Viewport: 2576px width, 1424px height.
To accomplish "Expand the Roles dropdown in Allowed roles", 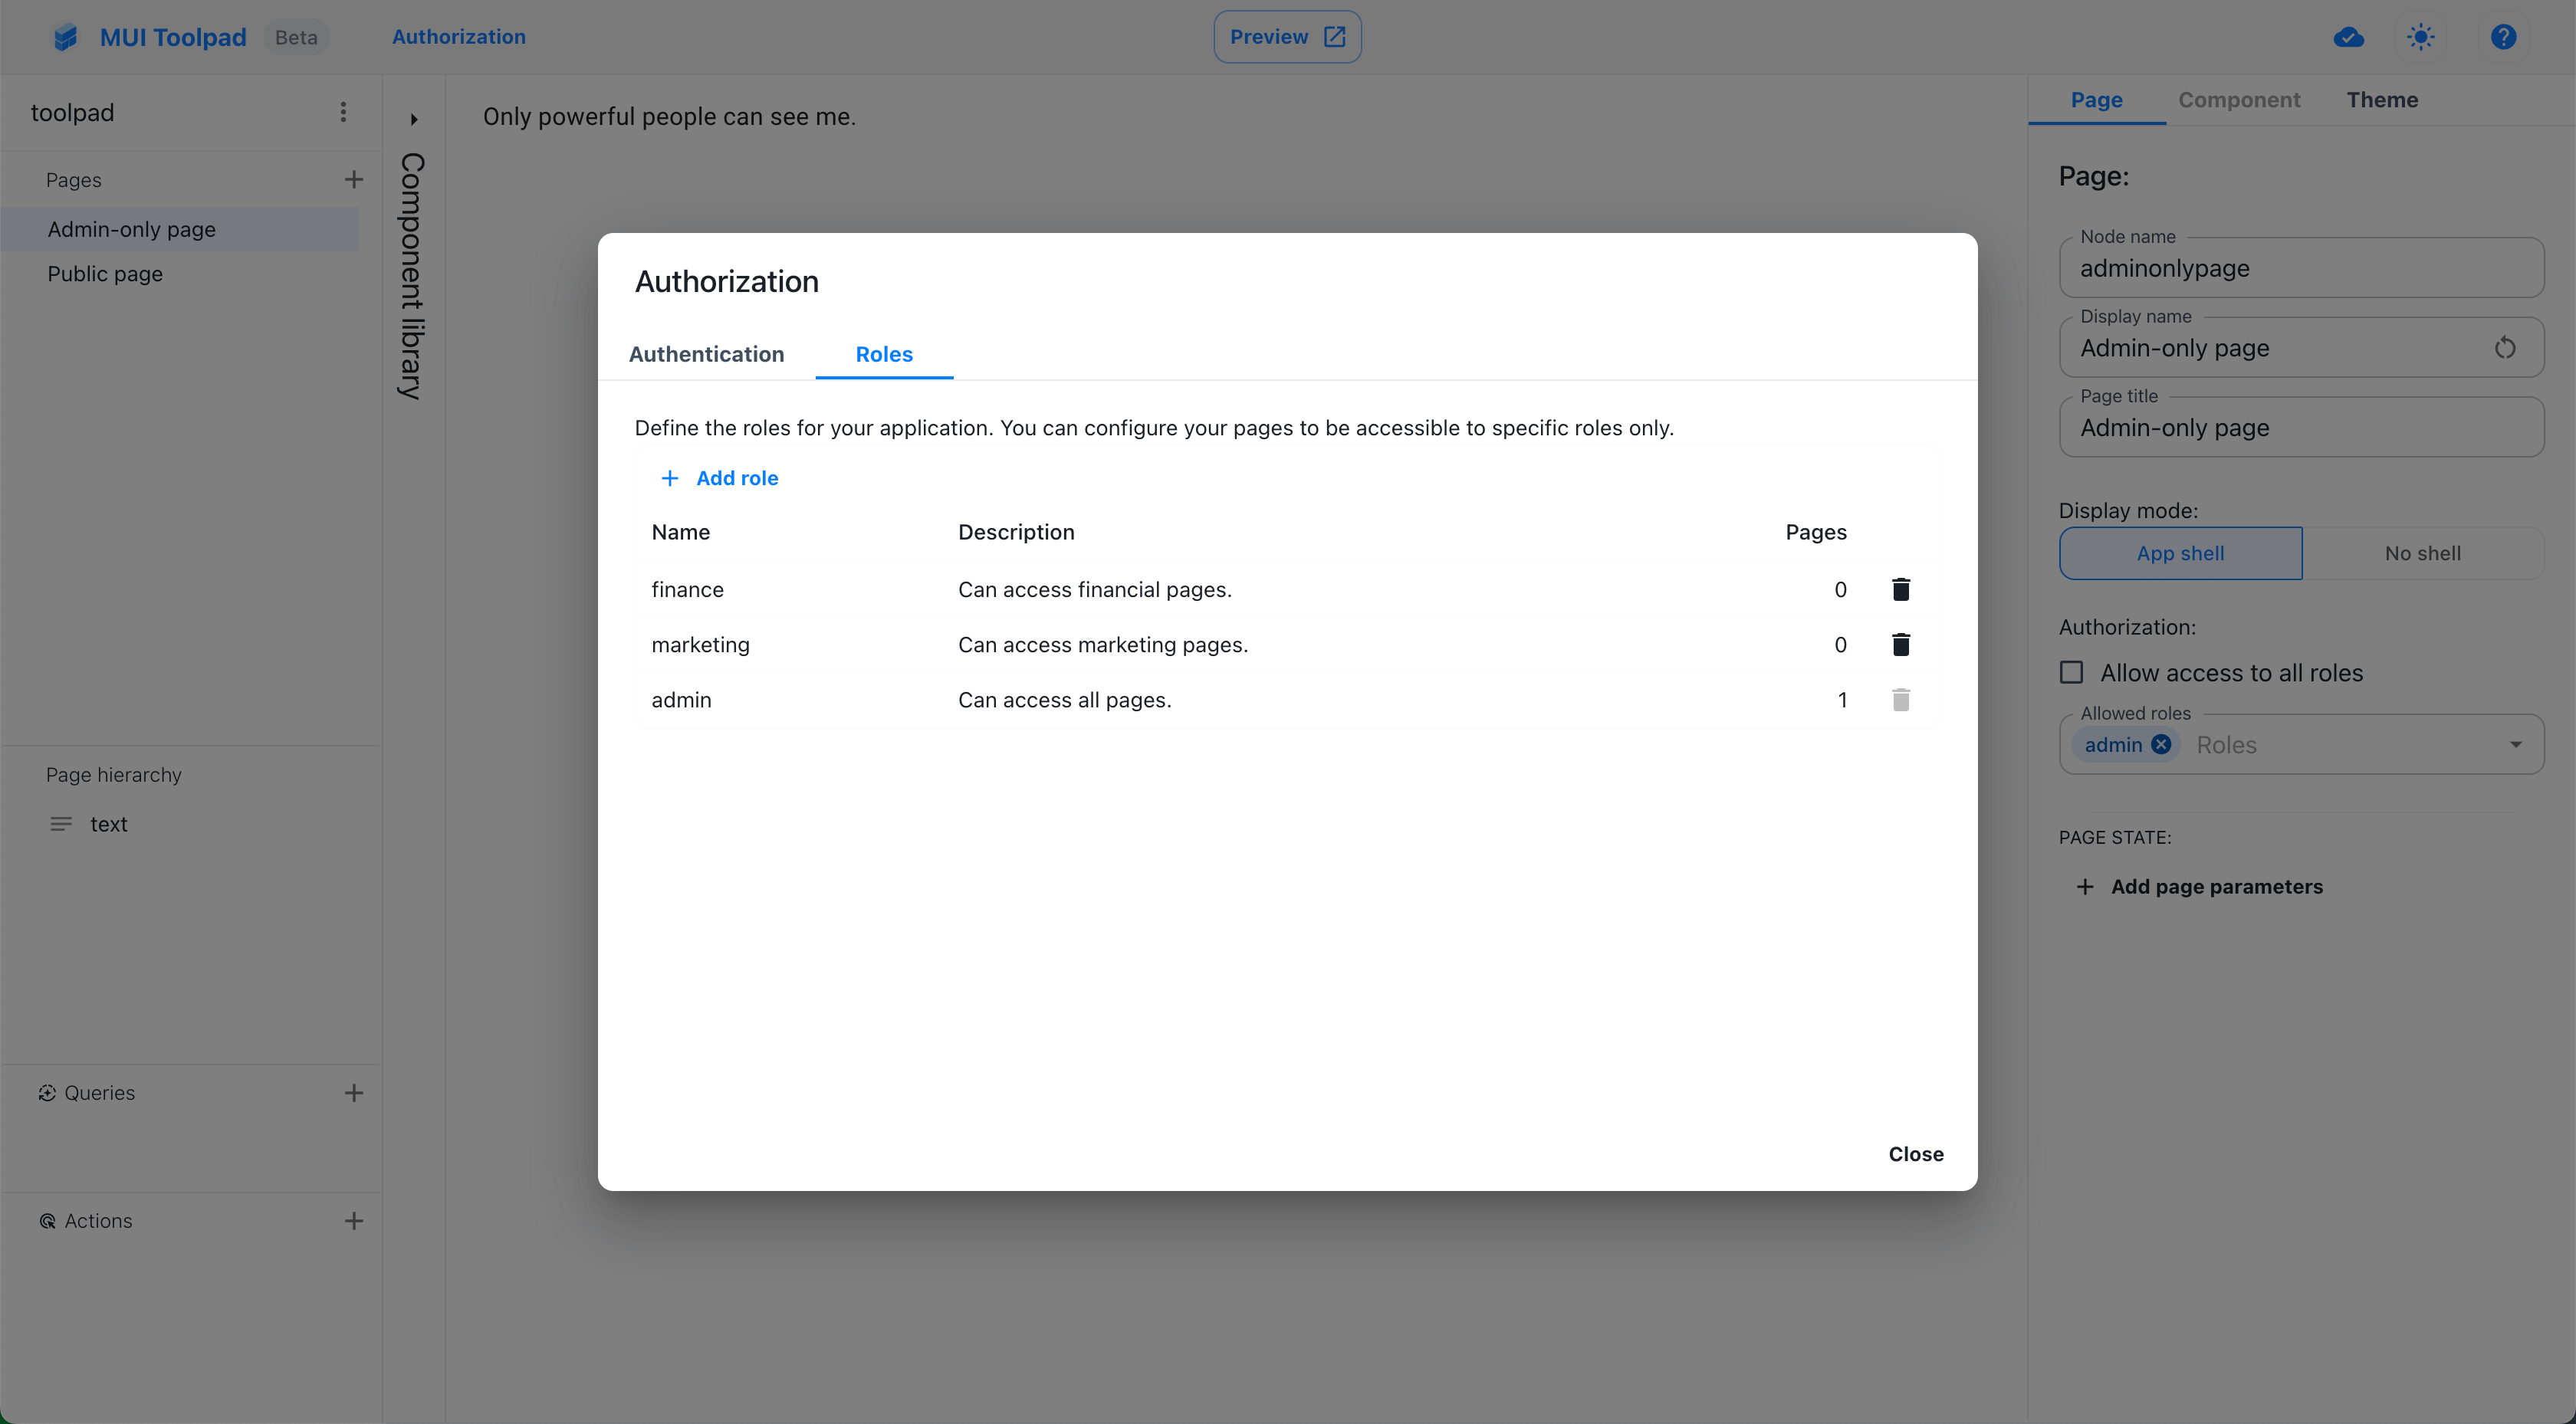I will click(2518, 742).
